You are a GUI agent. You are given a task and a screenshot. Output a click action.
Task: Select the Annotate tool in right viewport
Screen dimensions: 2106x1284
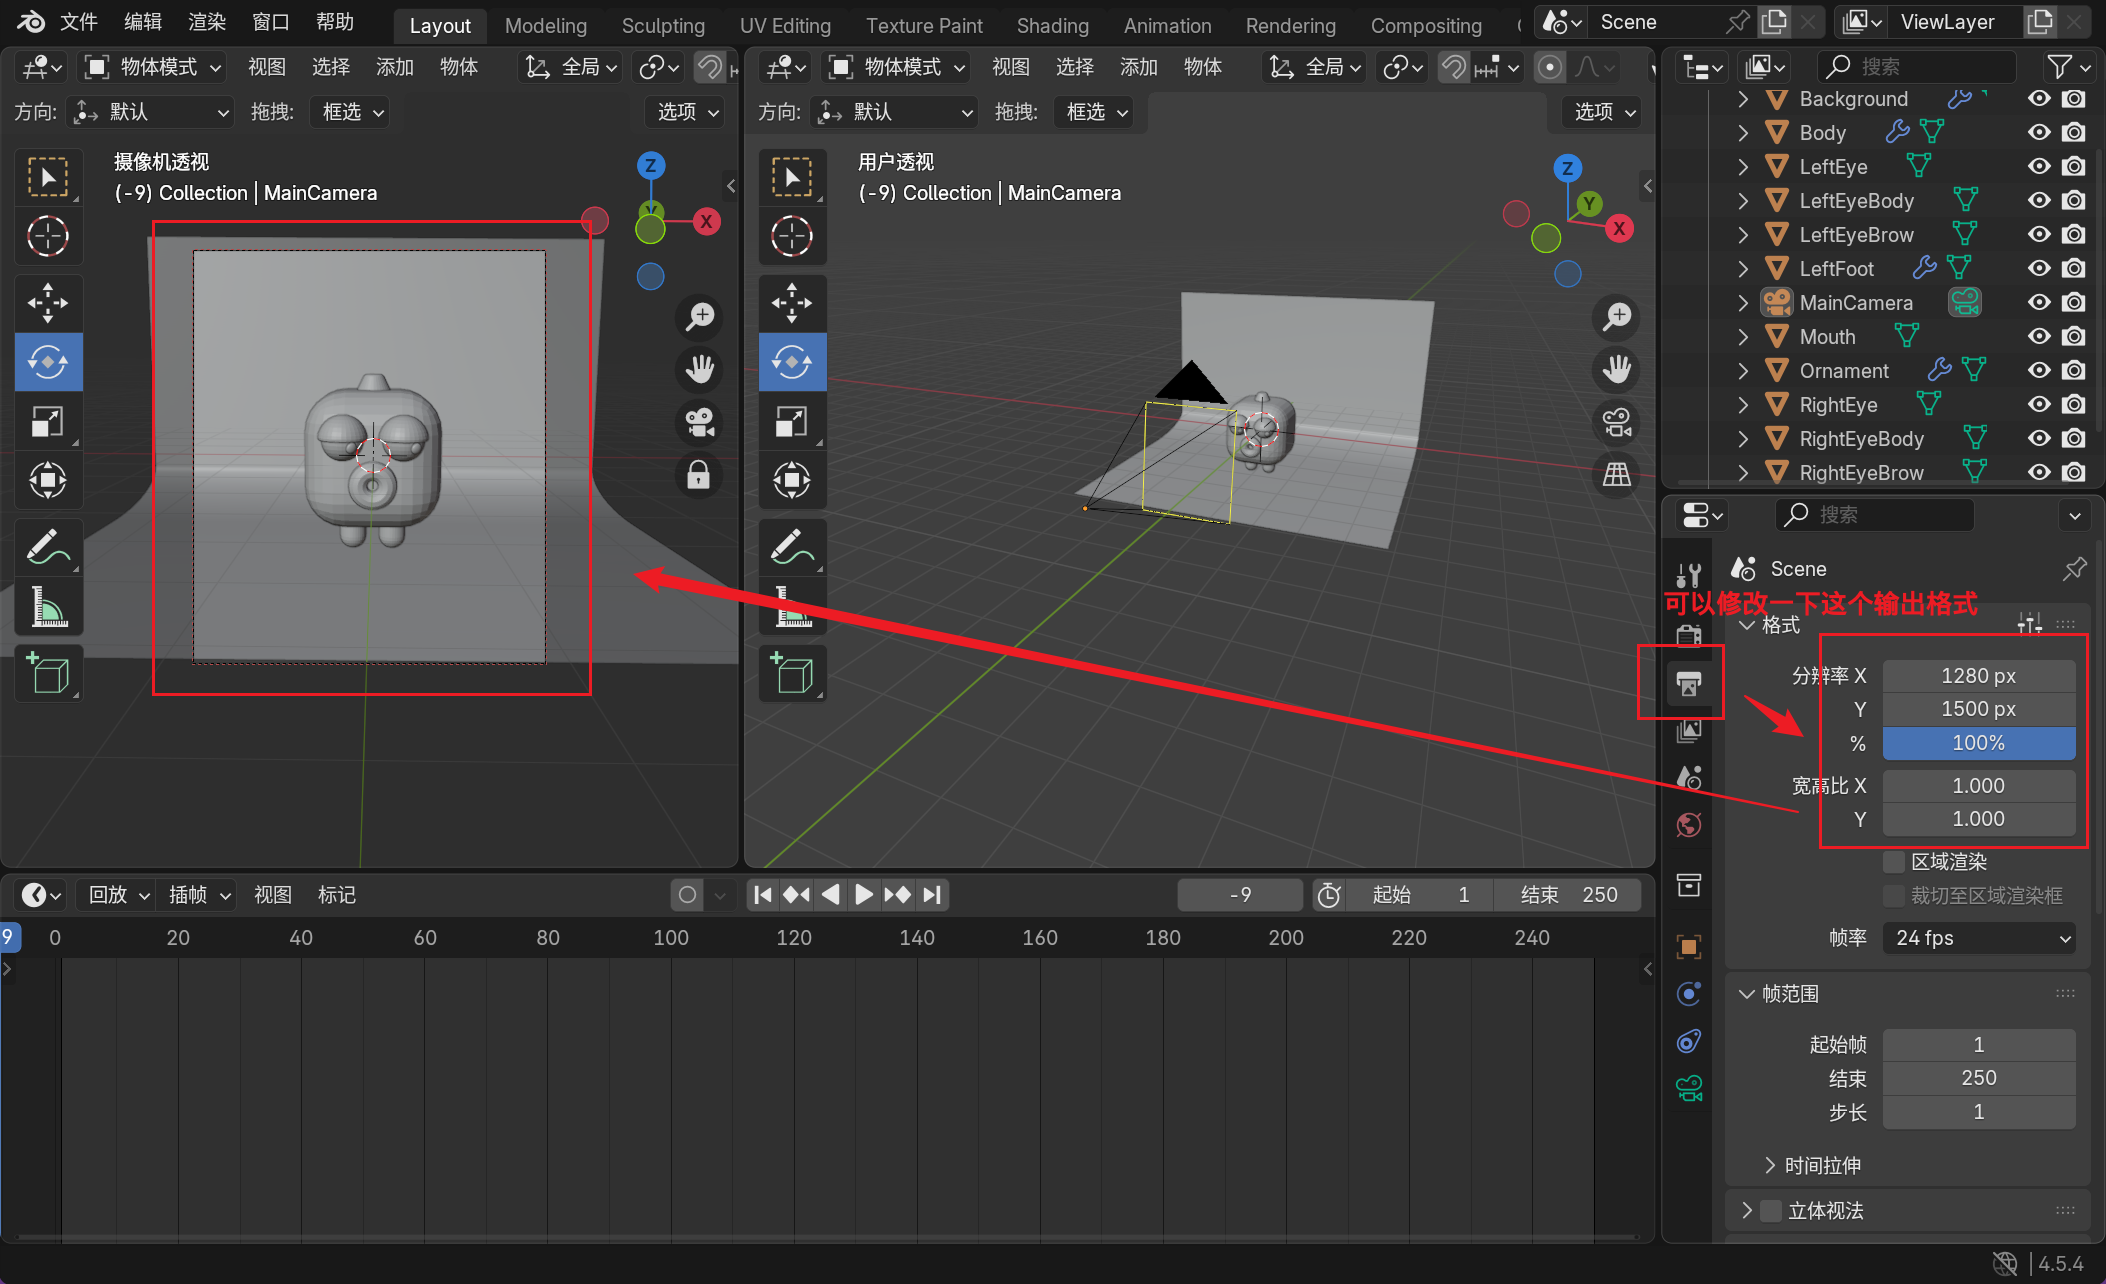coord(792,547)
